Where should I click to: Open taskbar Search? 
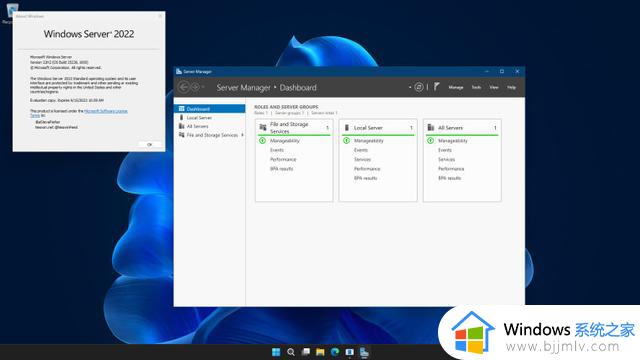tap(291, 352)
